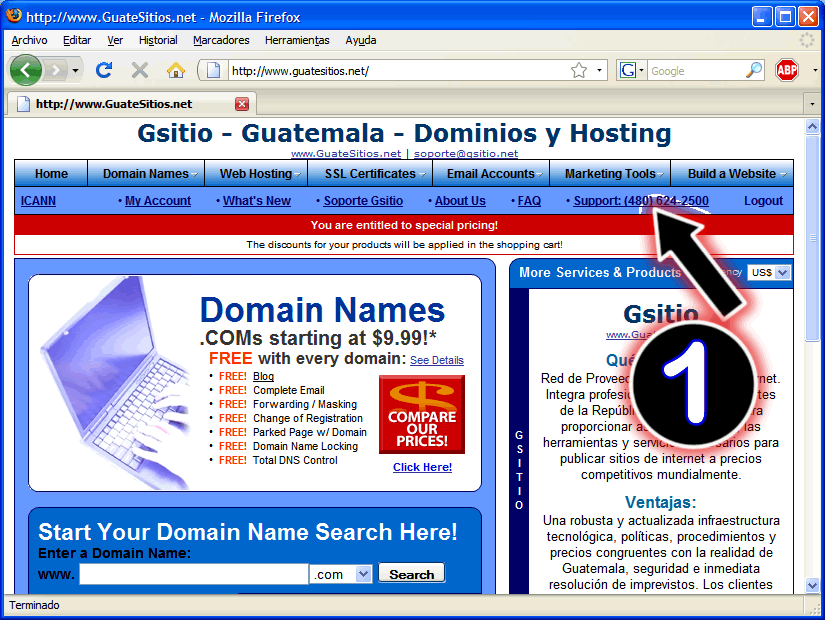
Task: Click the Support: (480) 624-2500 link
Action: 641,201
